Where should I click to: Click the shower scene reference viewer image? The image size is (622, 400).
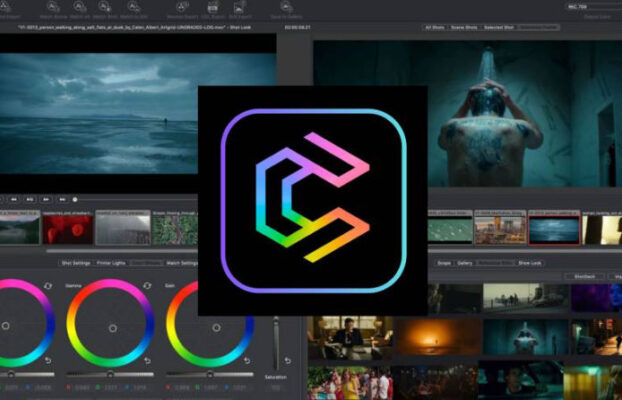tap(467, 113)
